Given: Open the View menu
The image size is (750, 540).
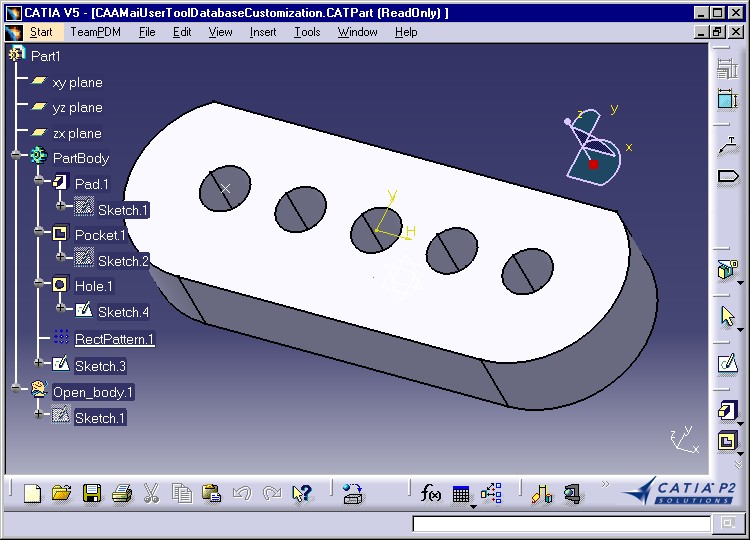Looking at the screenshot, I should tap(220, 32).
